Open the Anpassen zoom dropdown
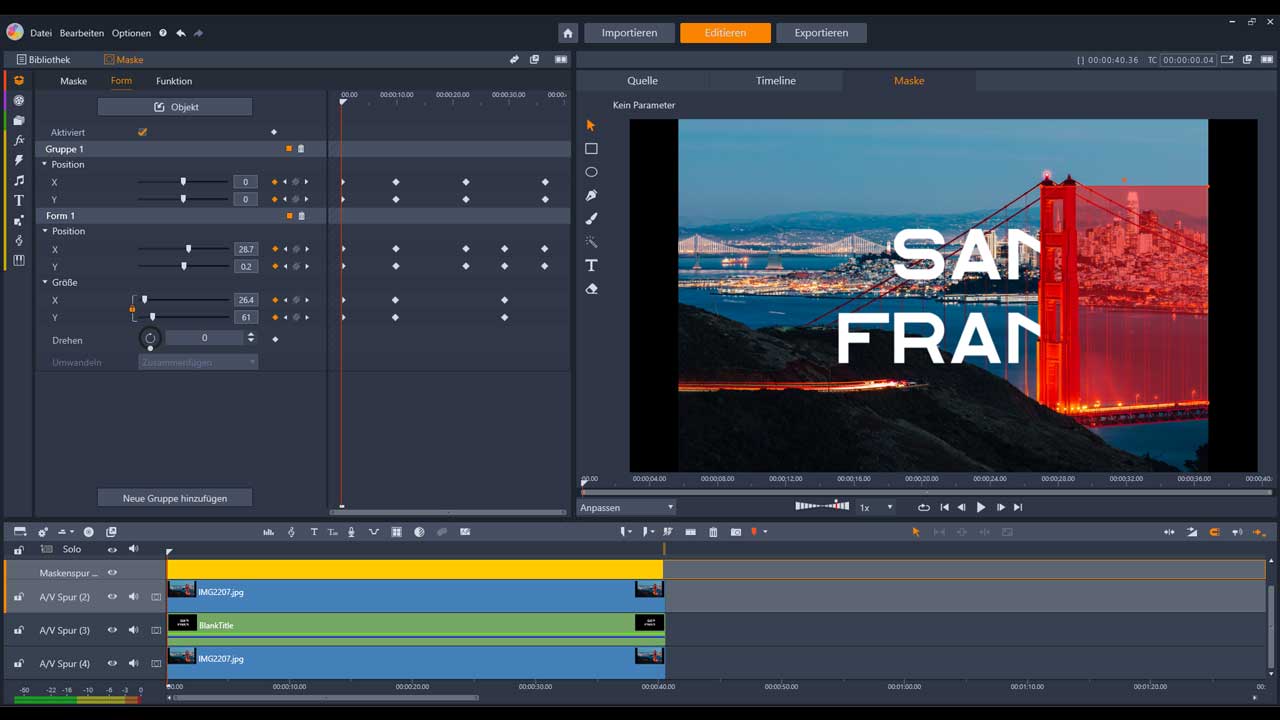 click(x=627, y=508)
